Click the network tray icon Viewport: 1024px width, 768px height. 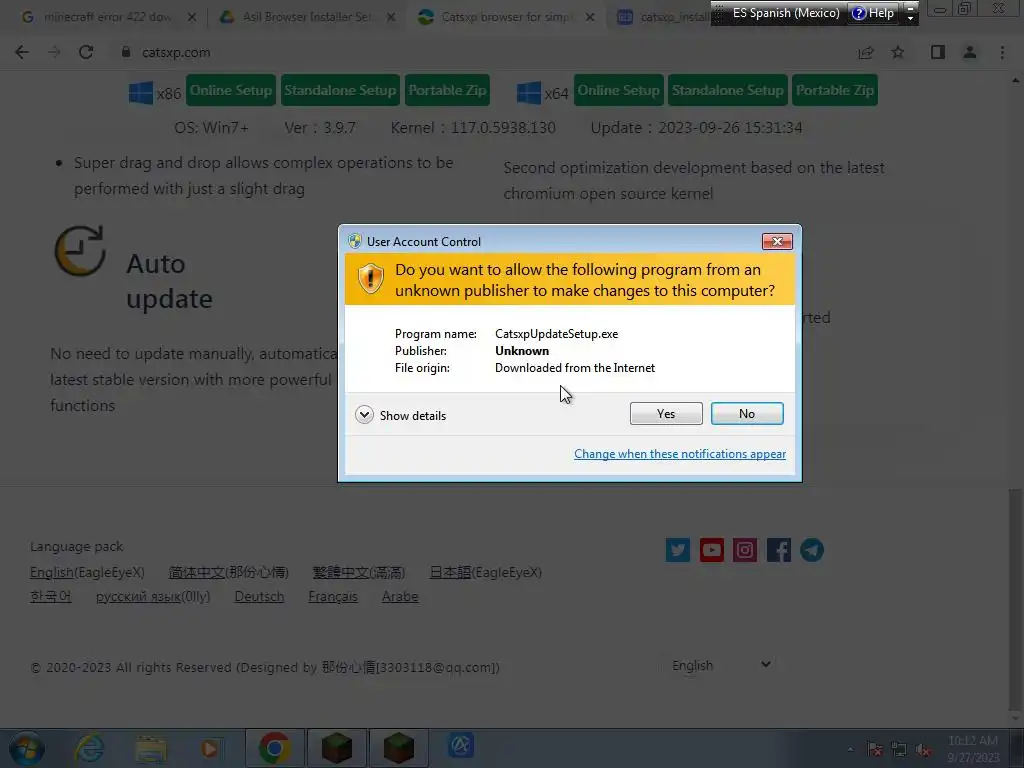[x=899, y=750]
